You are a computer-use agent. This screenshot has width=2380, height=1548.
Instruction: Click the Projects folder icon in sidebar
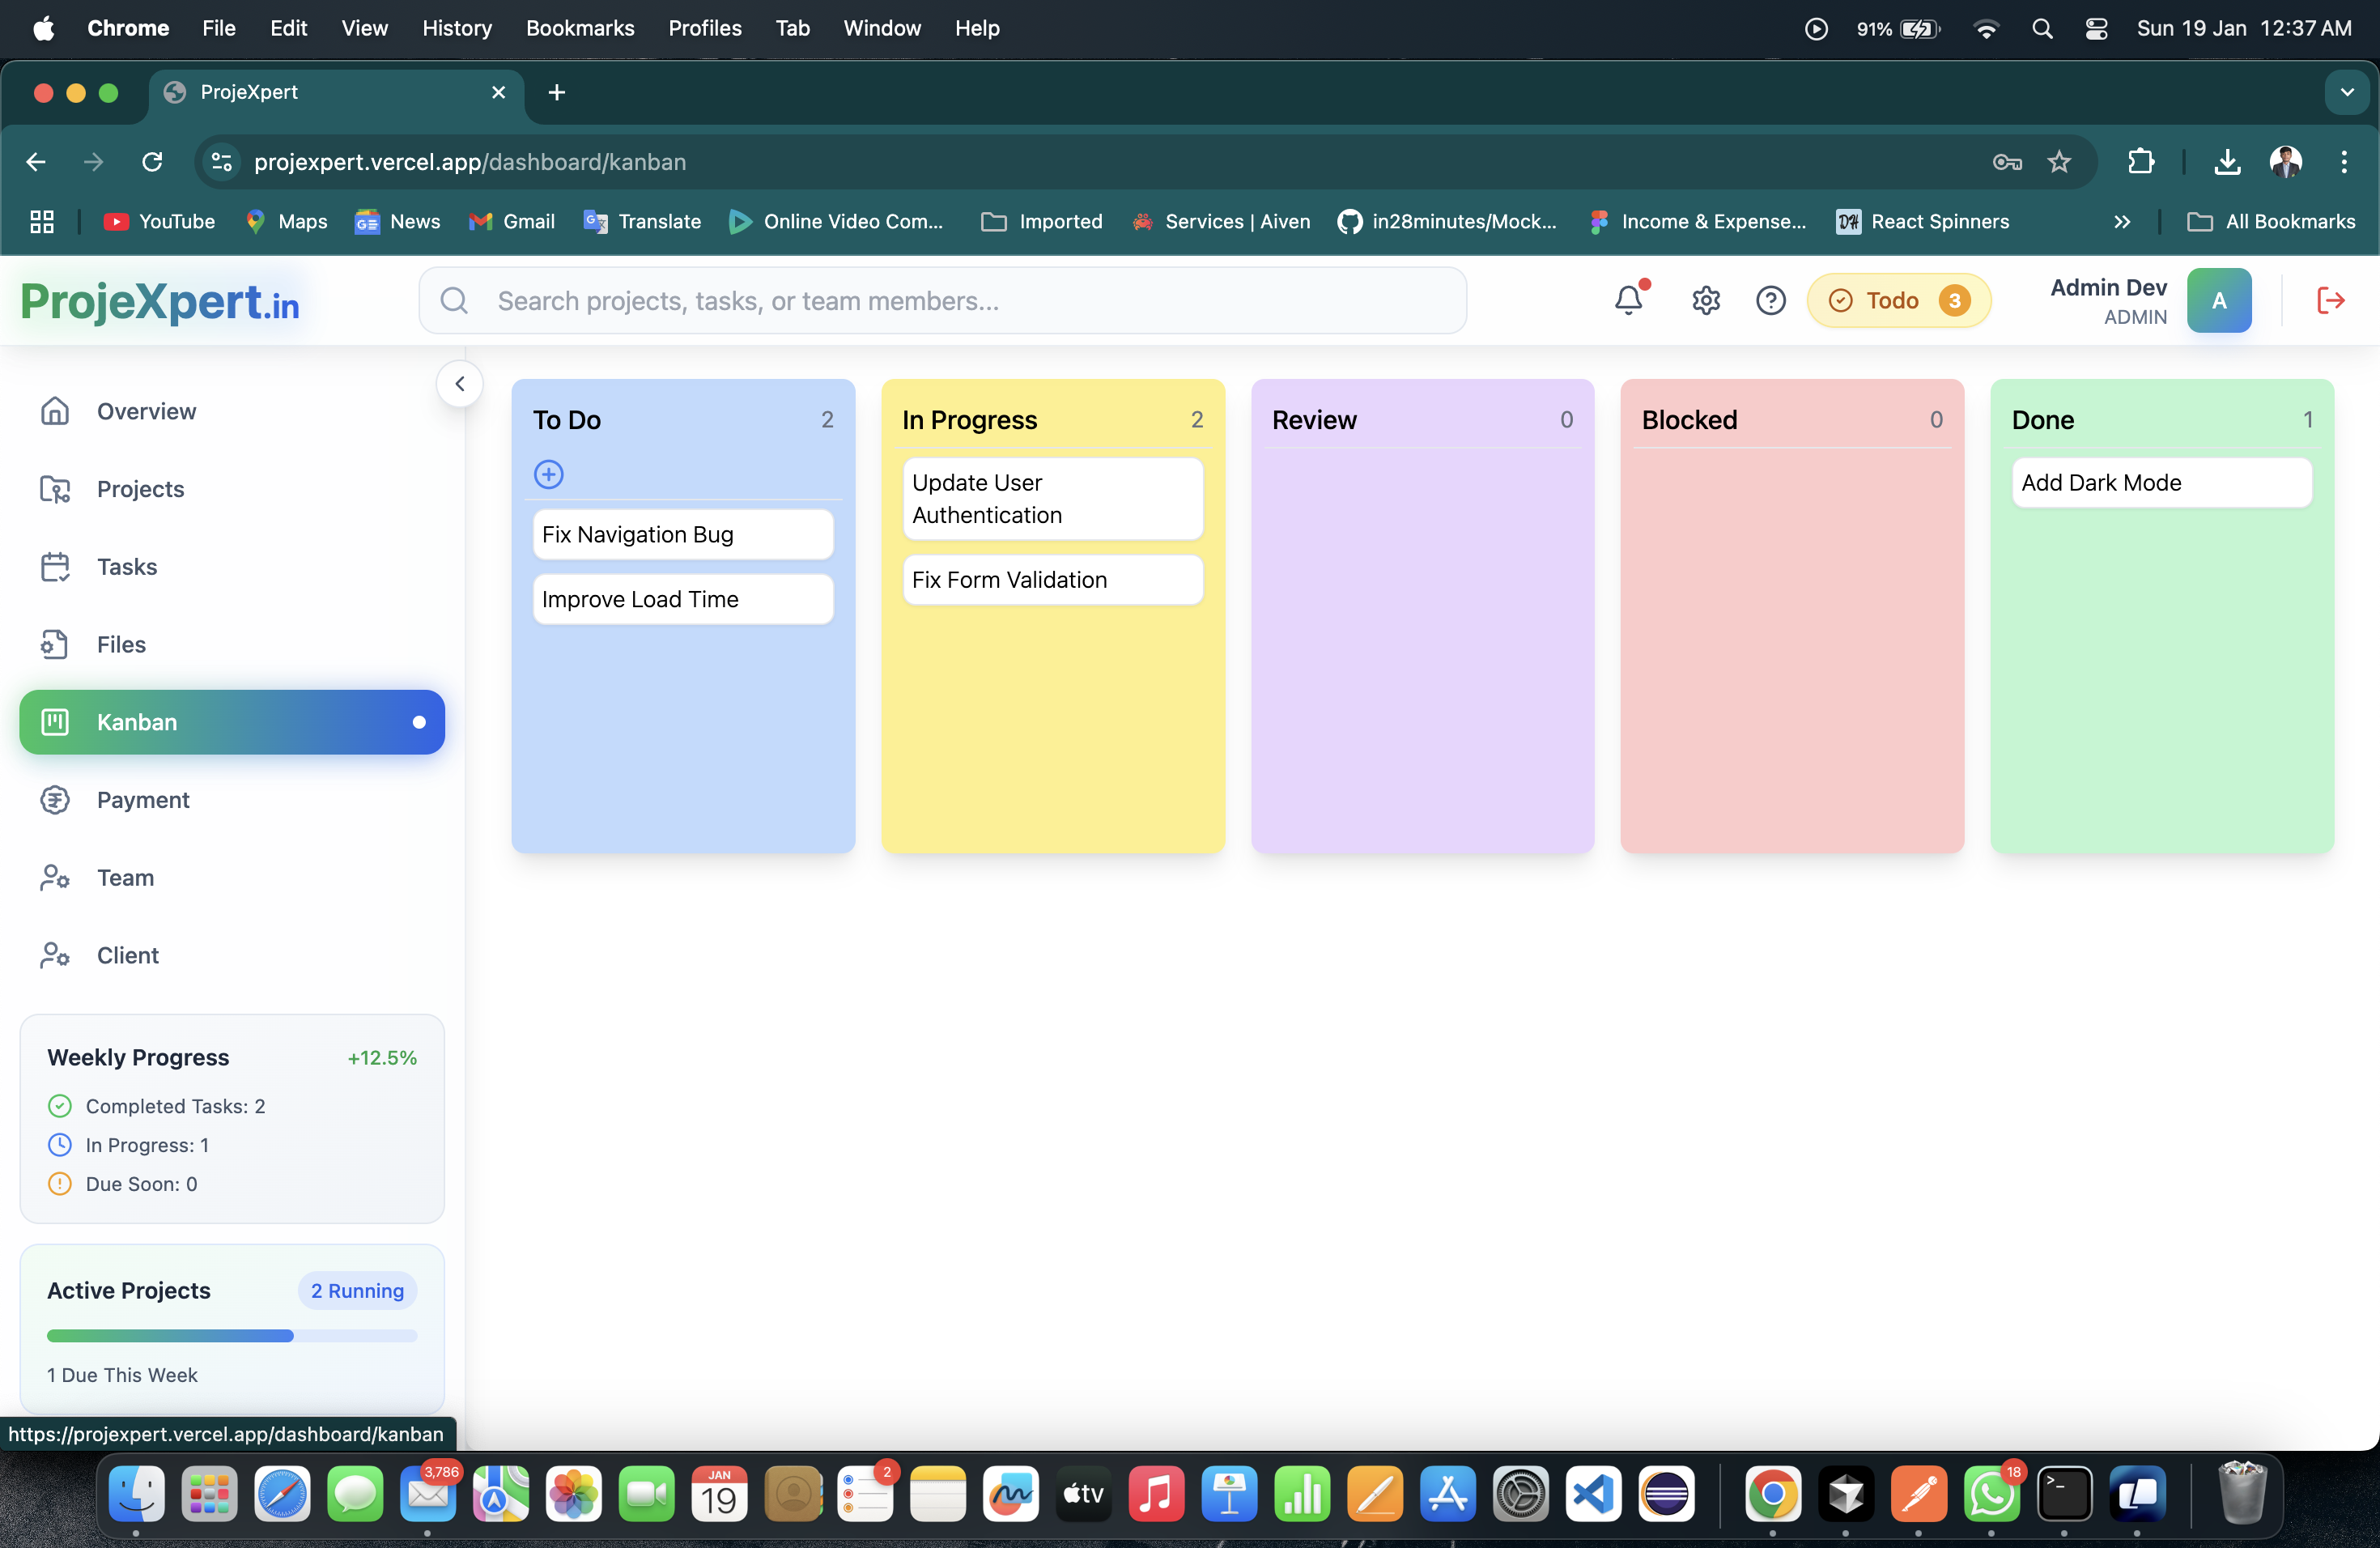pos(55,489)
